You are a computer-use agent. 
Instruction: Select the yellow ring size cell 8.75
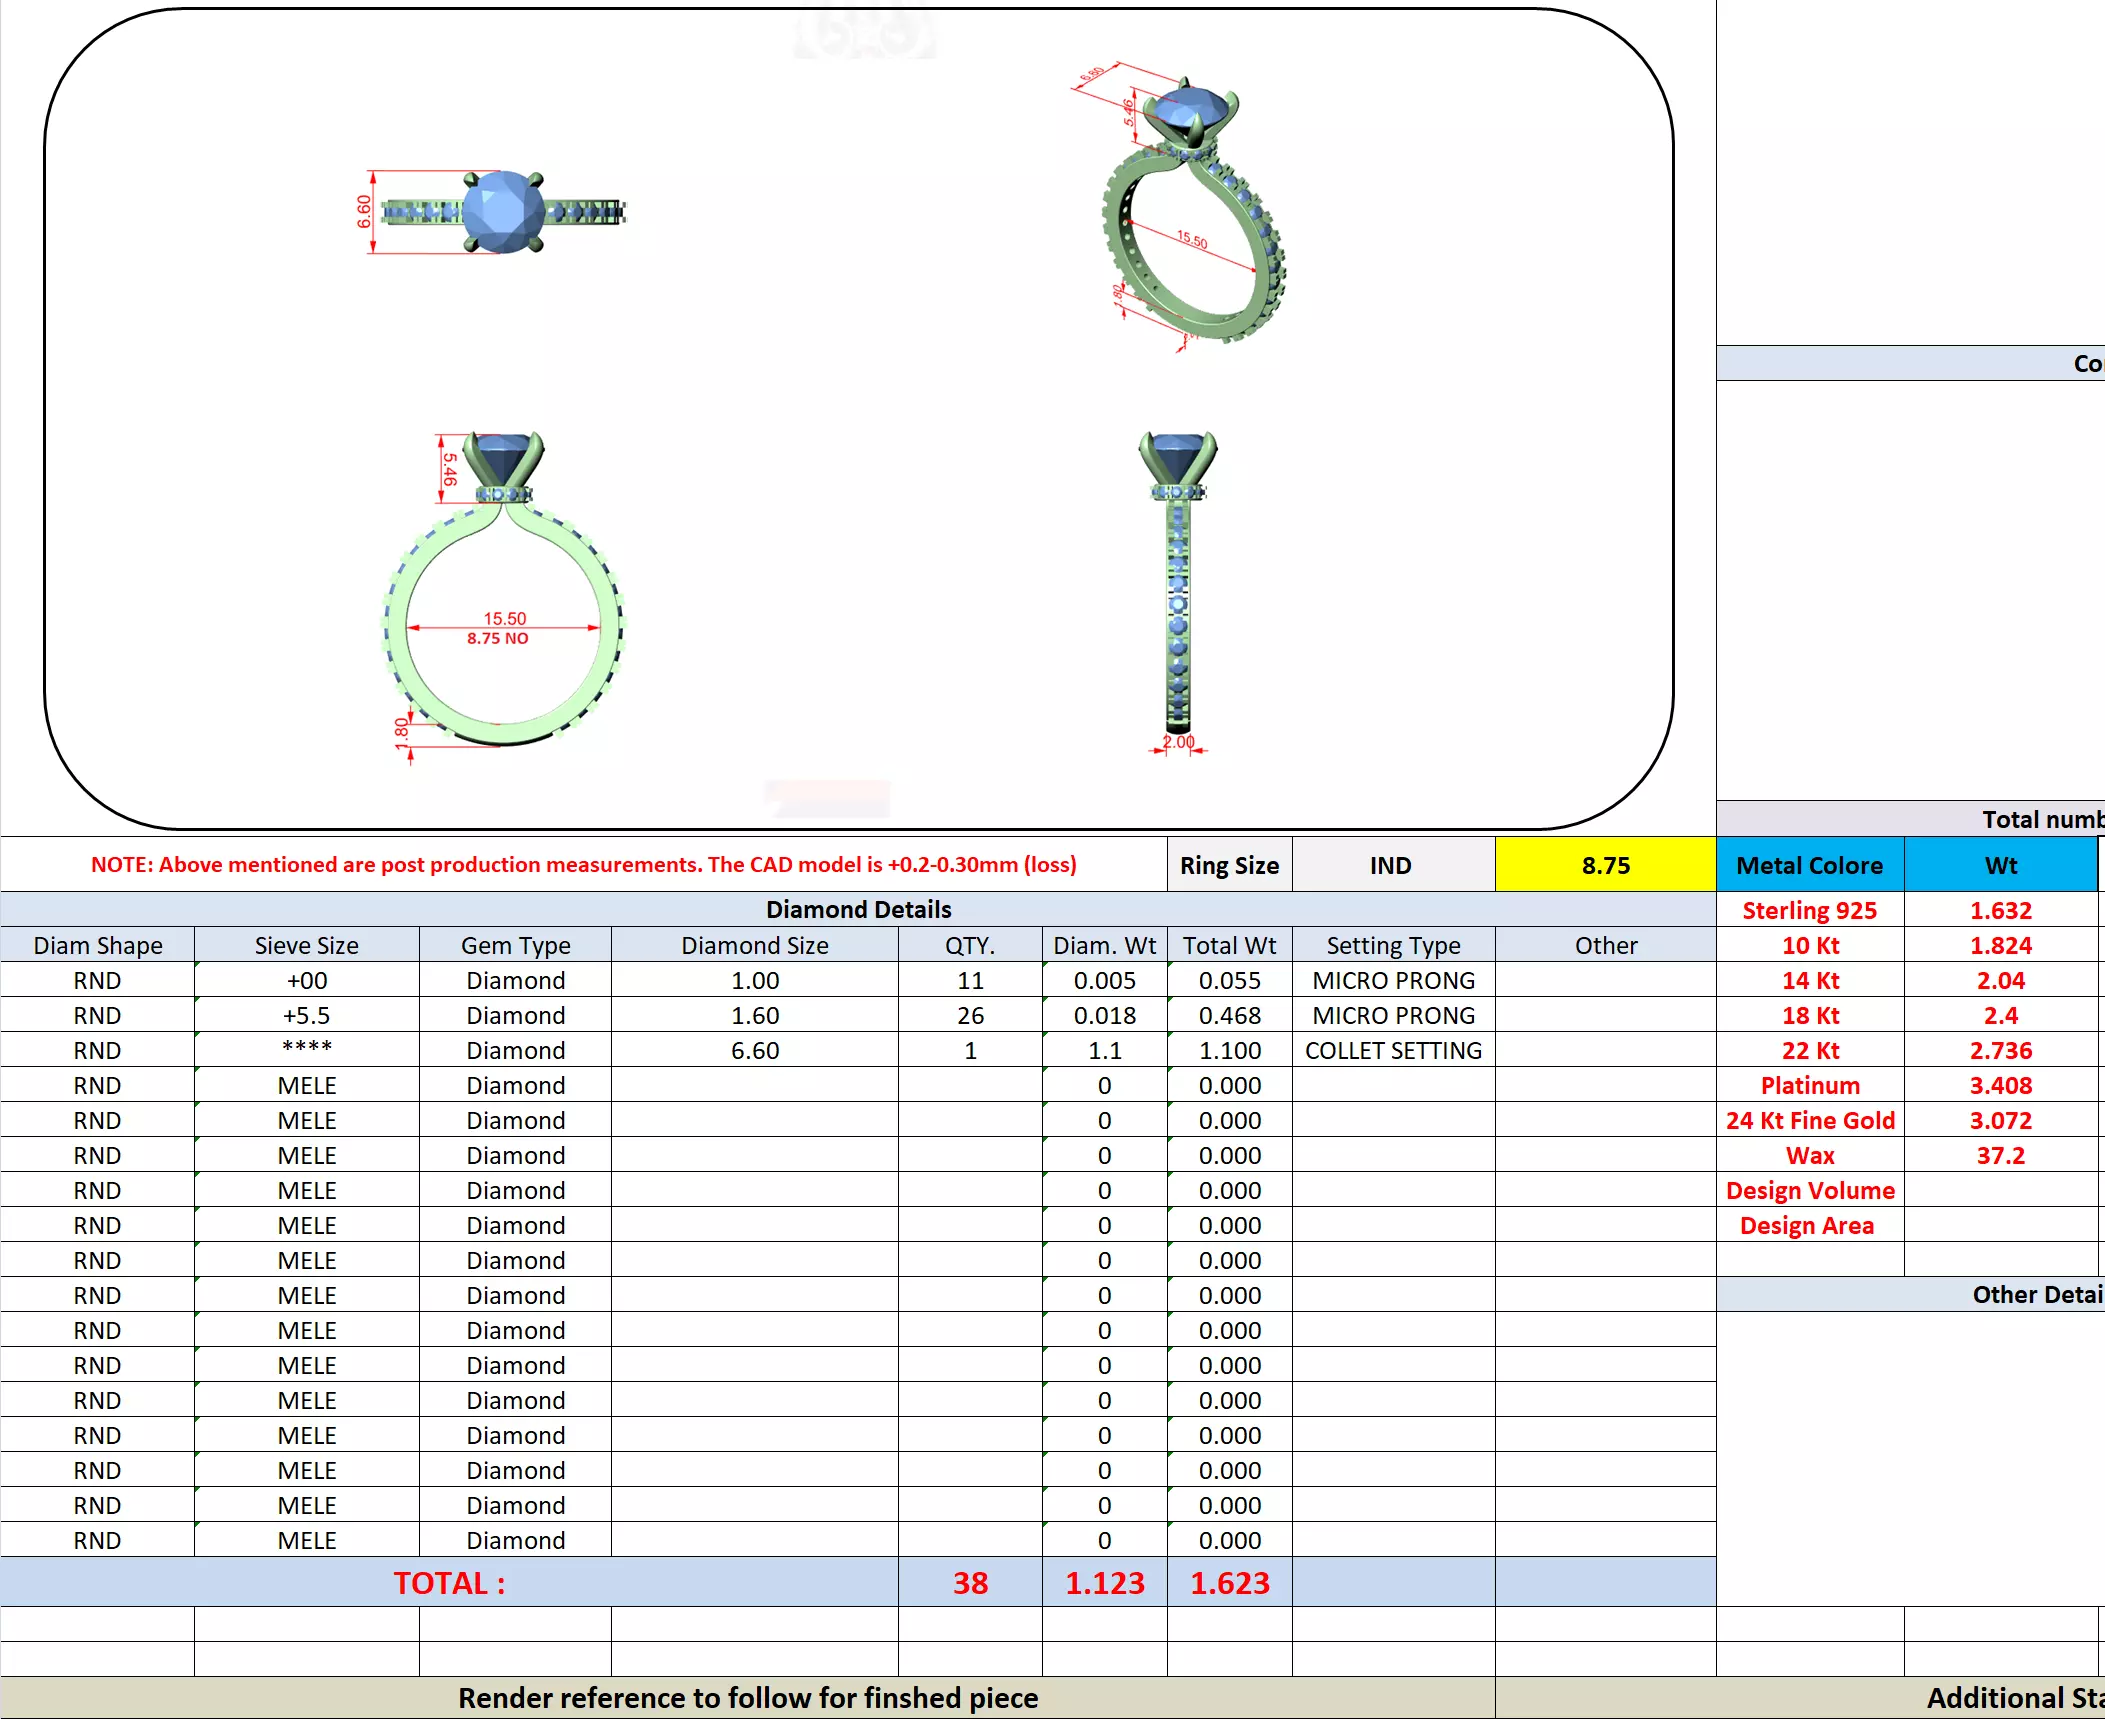point(1604,865)
